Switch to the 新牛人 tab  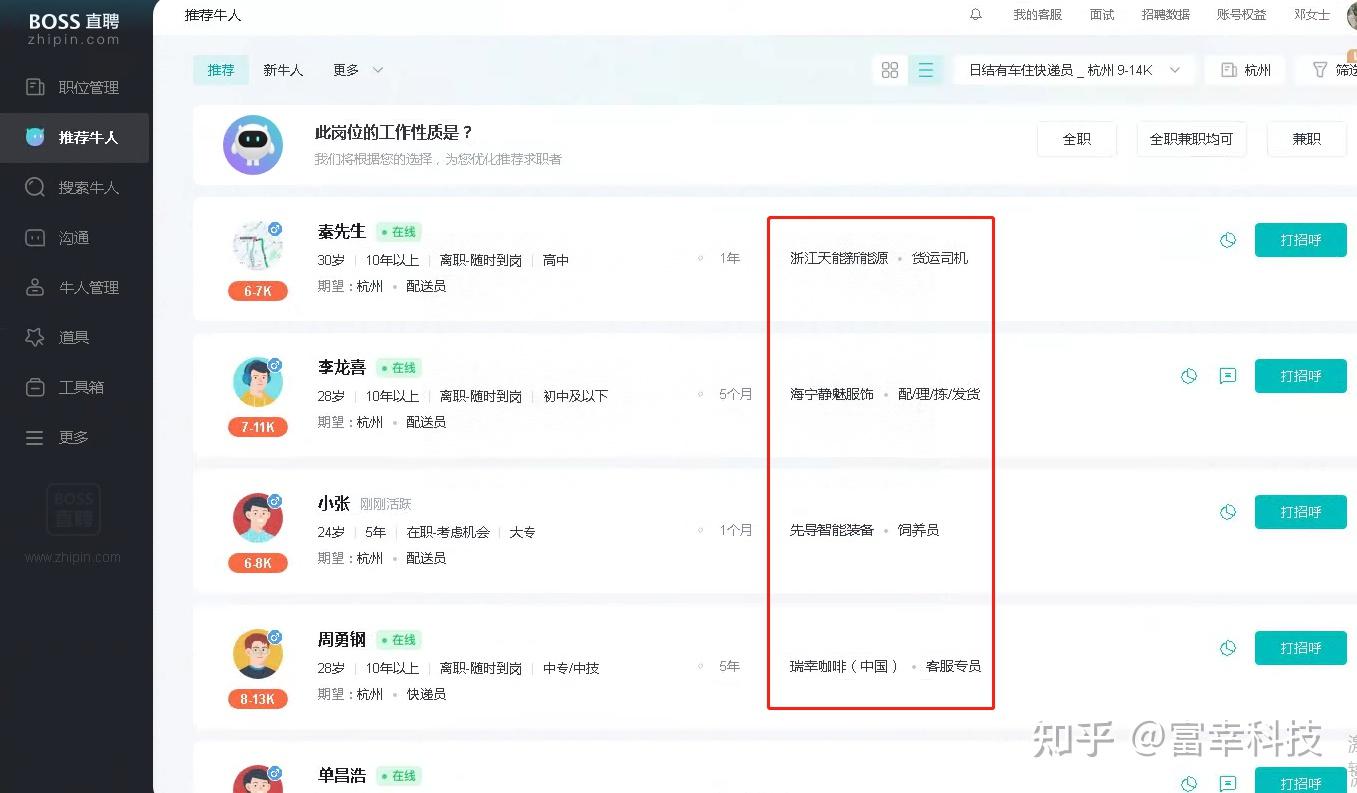[x=283, y=70]
